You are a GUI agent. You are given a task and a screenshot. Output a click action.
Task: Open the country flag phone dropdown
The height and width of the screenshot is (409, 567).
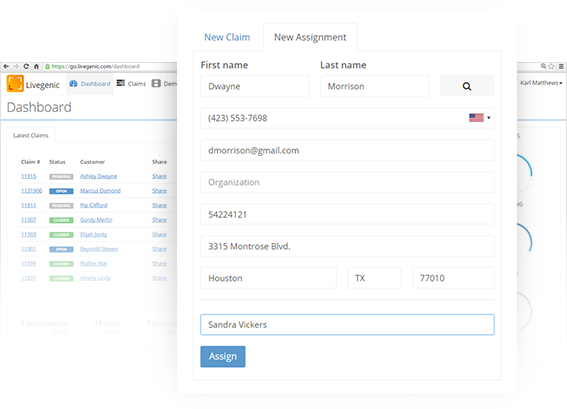click(x=479, y=118)
